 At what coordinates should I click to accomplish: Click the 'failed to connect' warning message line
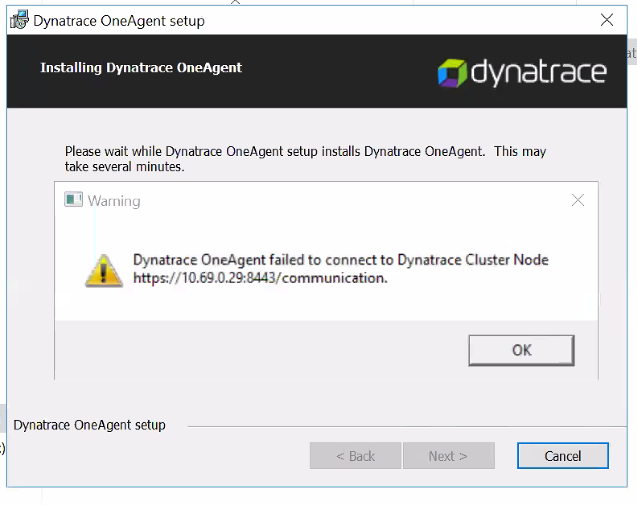(340, 260)
